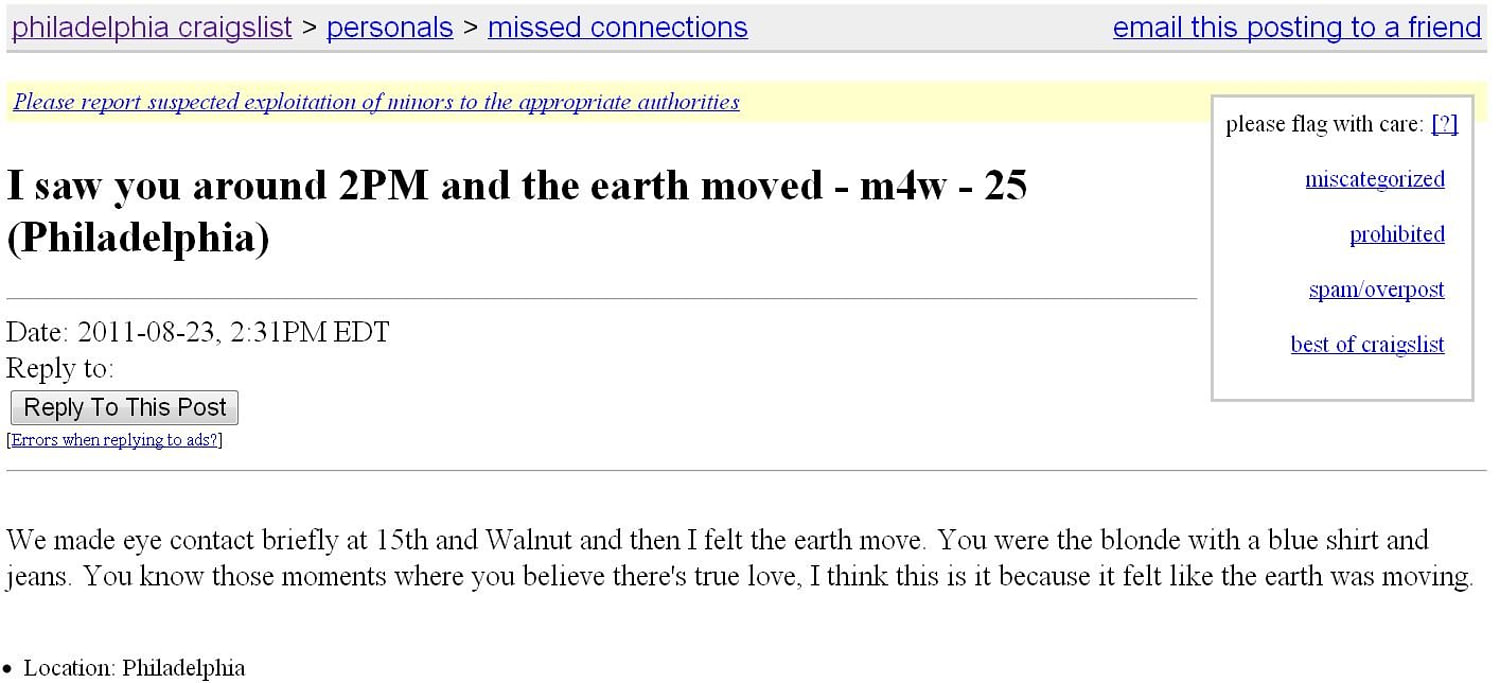Click the separator arrow before missed connections
This screenshot has height=683, width=1500.
pyautogui.click(x=471, y=28)
